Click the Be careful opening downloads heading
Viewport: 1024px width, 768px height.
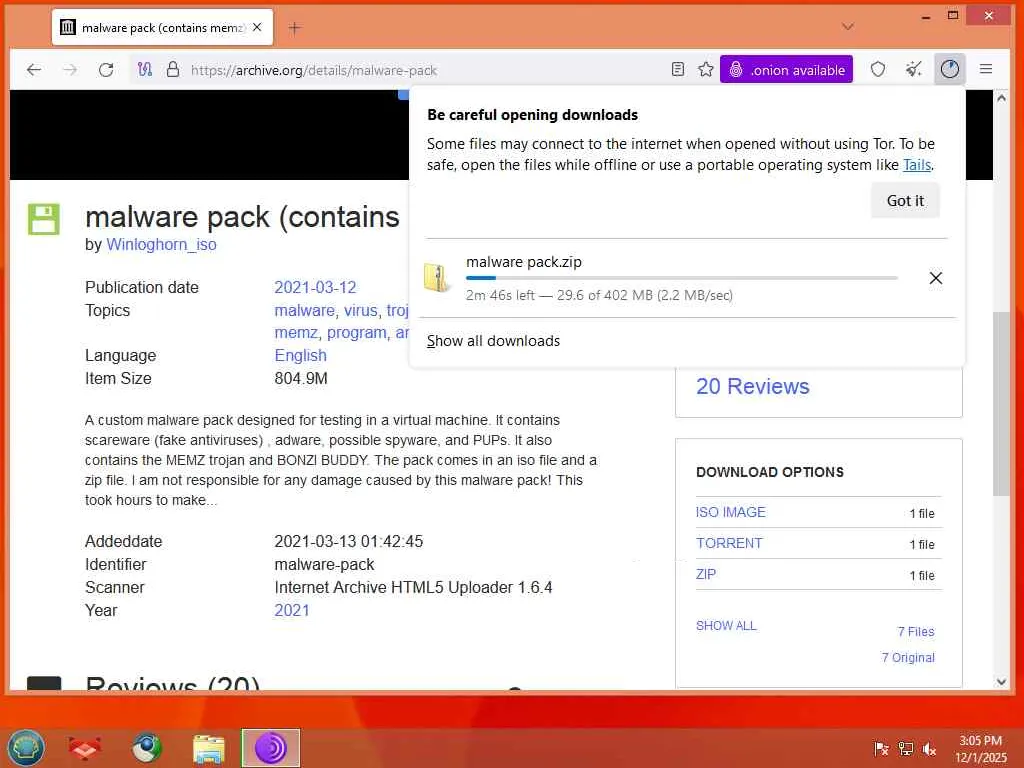click(x=532, y=115)
